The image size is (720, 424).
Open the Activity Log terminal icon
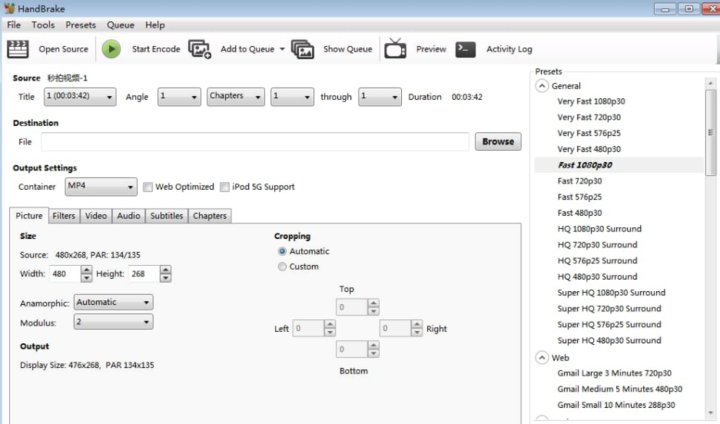[465, 49]
